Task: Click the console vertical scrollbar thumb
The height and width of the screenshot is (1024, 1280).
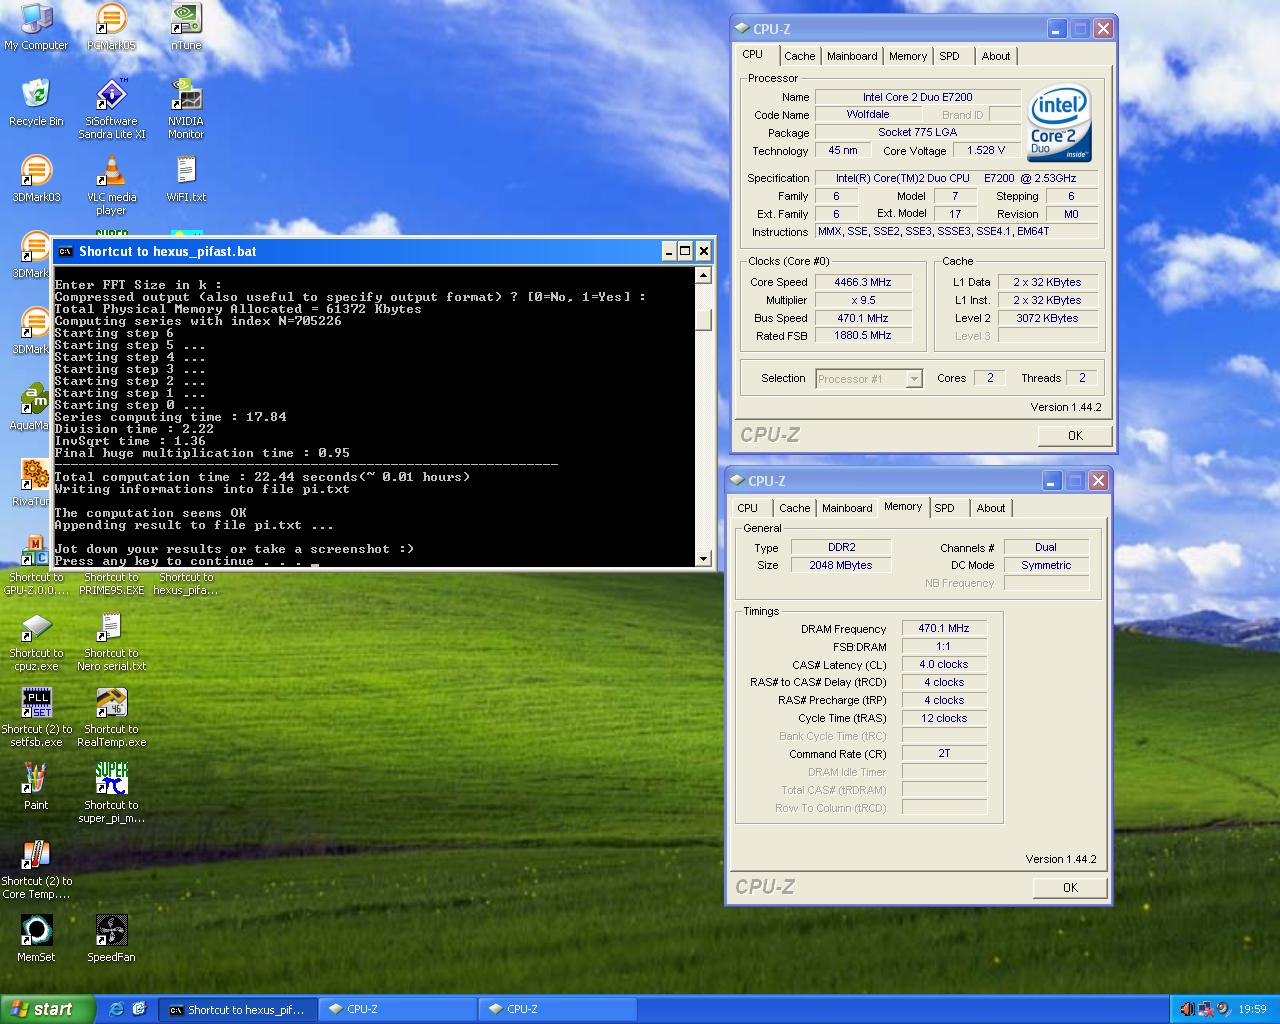Action: (x=703, y=319)
